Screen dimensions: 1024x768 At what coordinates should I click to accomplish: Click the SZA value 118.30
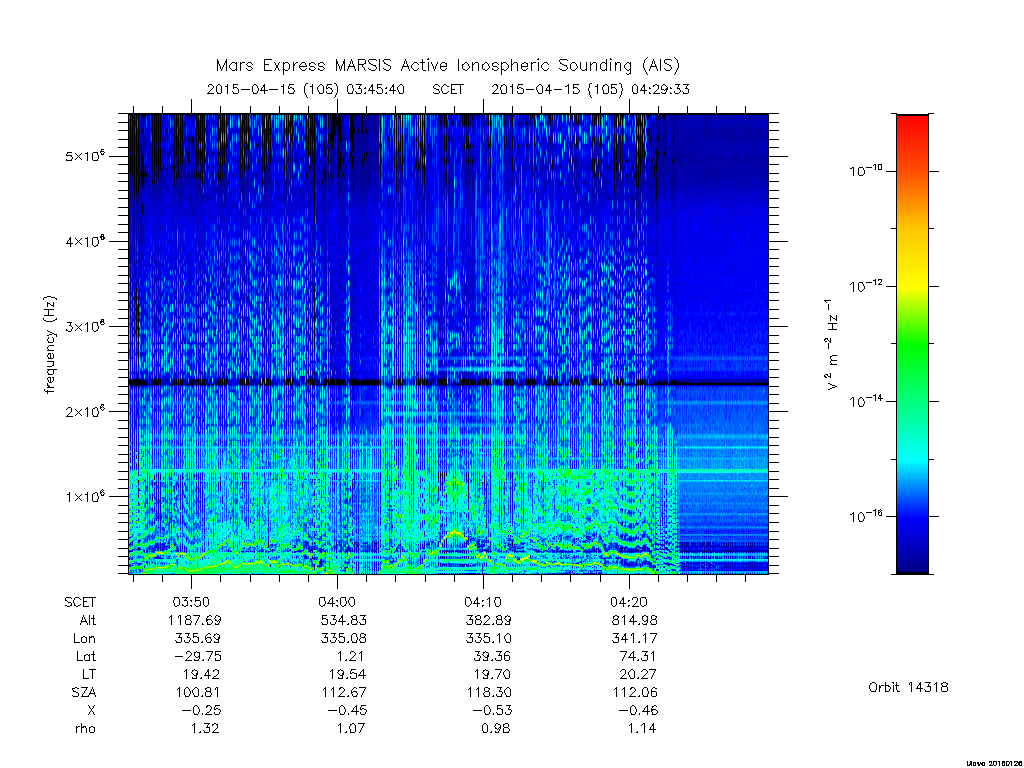coord(488,692)
